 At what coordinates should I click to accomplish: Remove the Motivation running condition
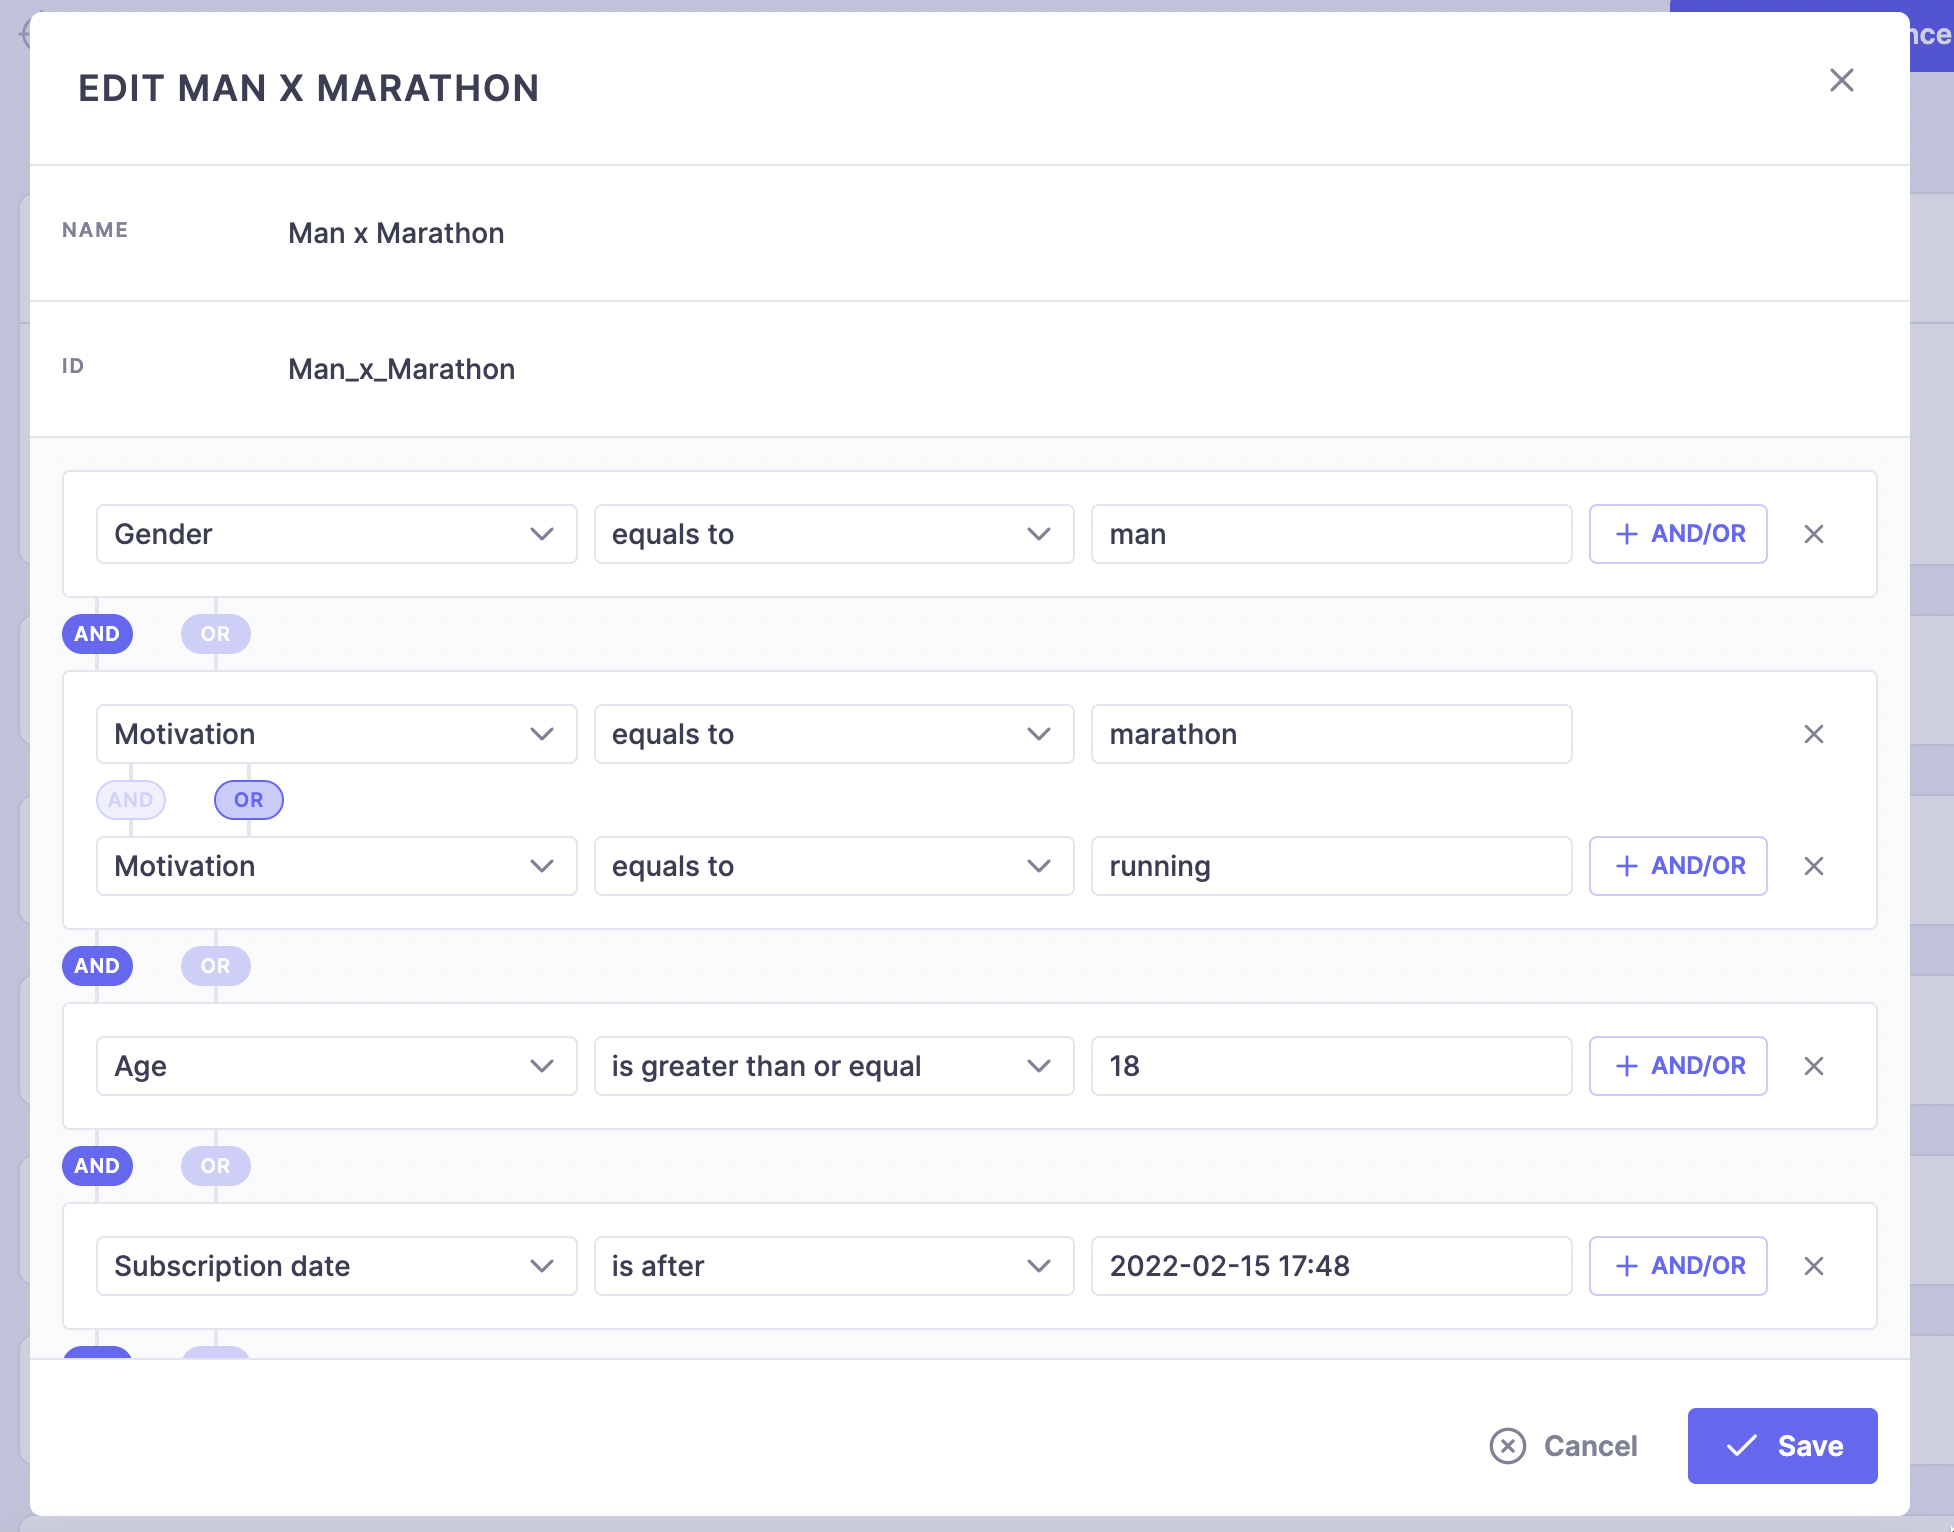click(1813, 866)
